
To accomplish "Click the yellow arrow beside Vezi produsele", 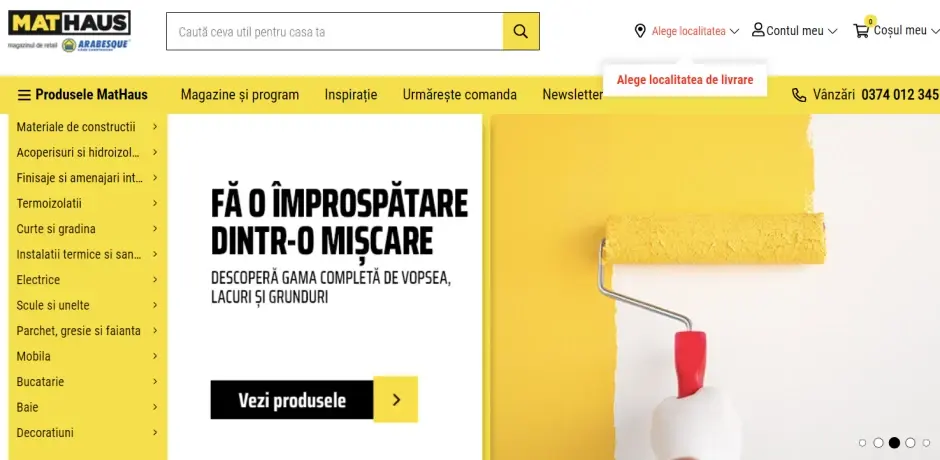I will point(396,399).
